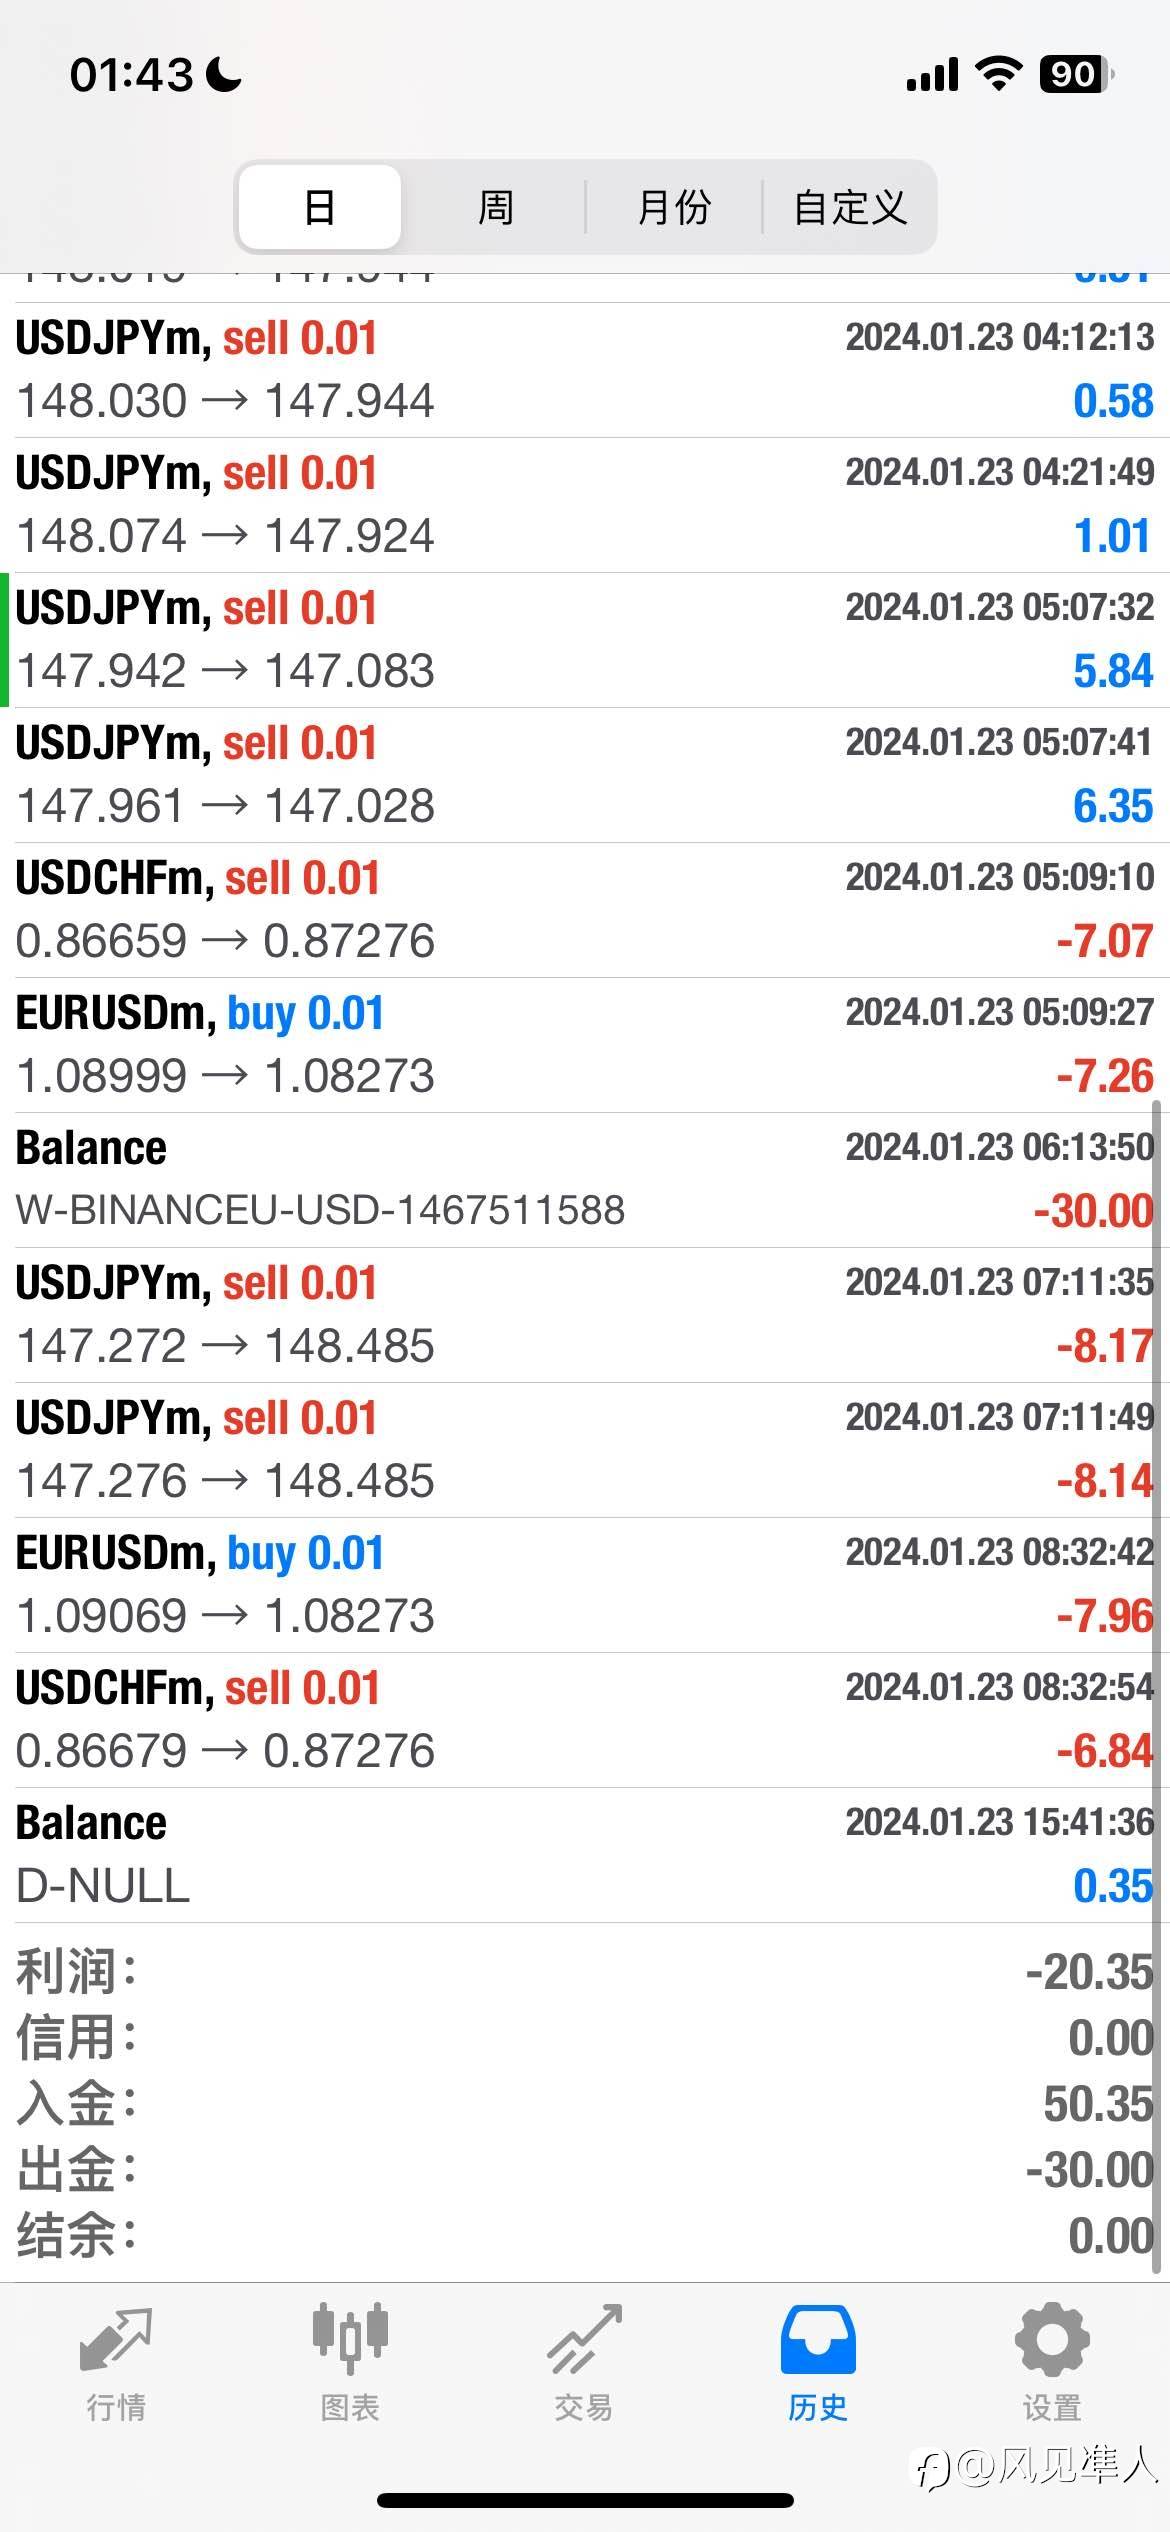Expand the USDCHFm sell trade losing -7.07
Viewport: 1170px width, 2532px height.
point(585,910)
